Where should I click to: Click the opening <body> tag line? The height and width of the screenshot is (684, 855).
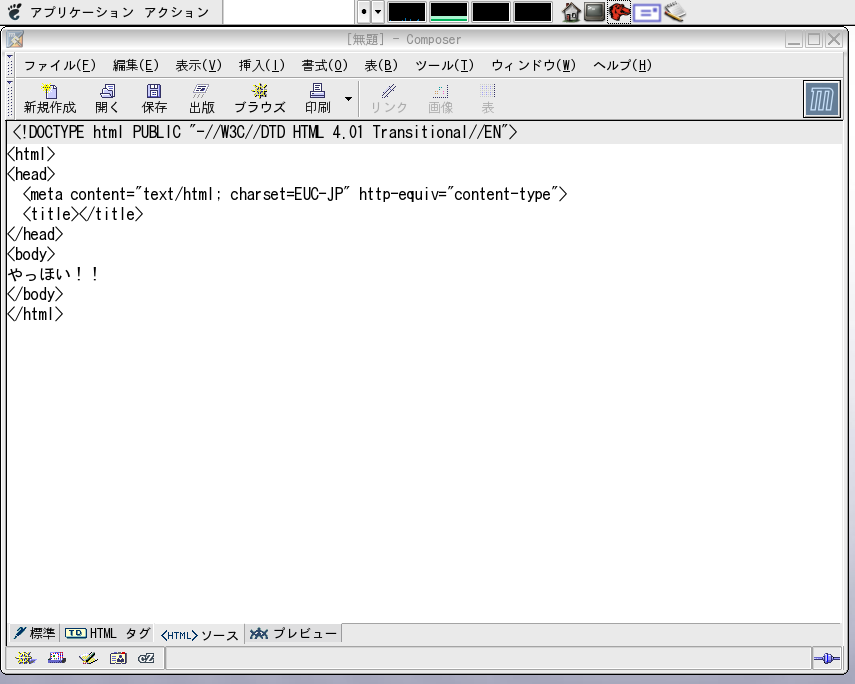tap(32, 254)
